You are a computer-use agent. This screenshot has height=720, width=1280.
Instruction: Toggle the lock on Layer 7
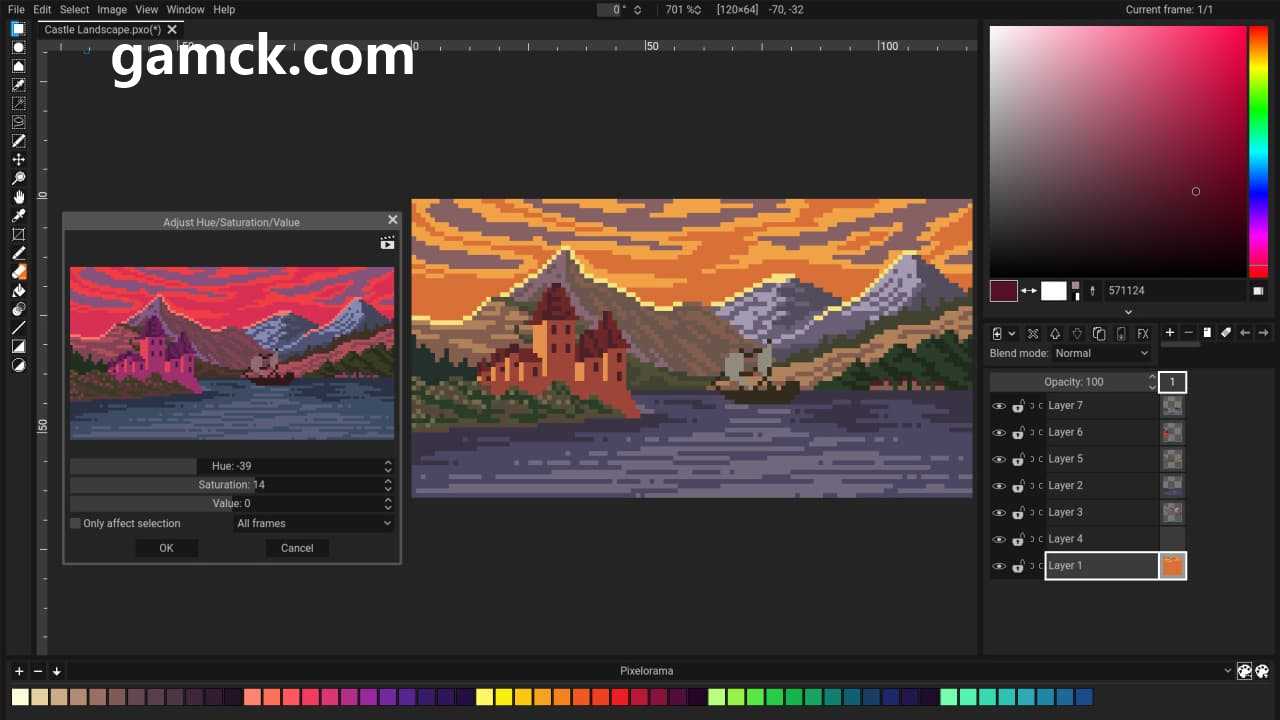click(1018, 406)
